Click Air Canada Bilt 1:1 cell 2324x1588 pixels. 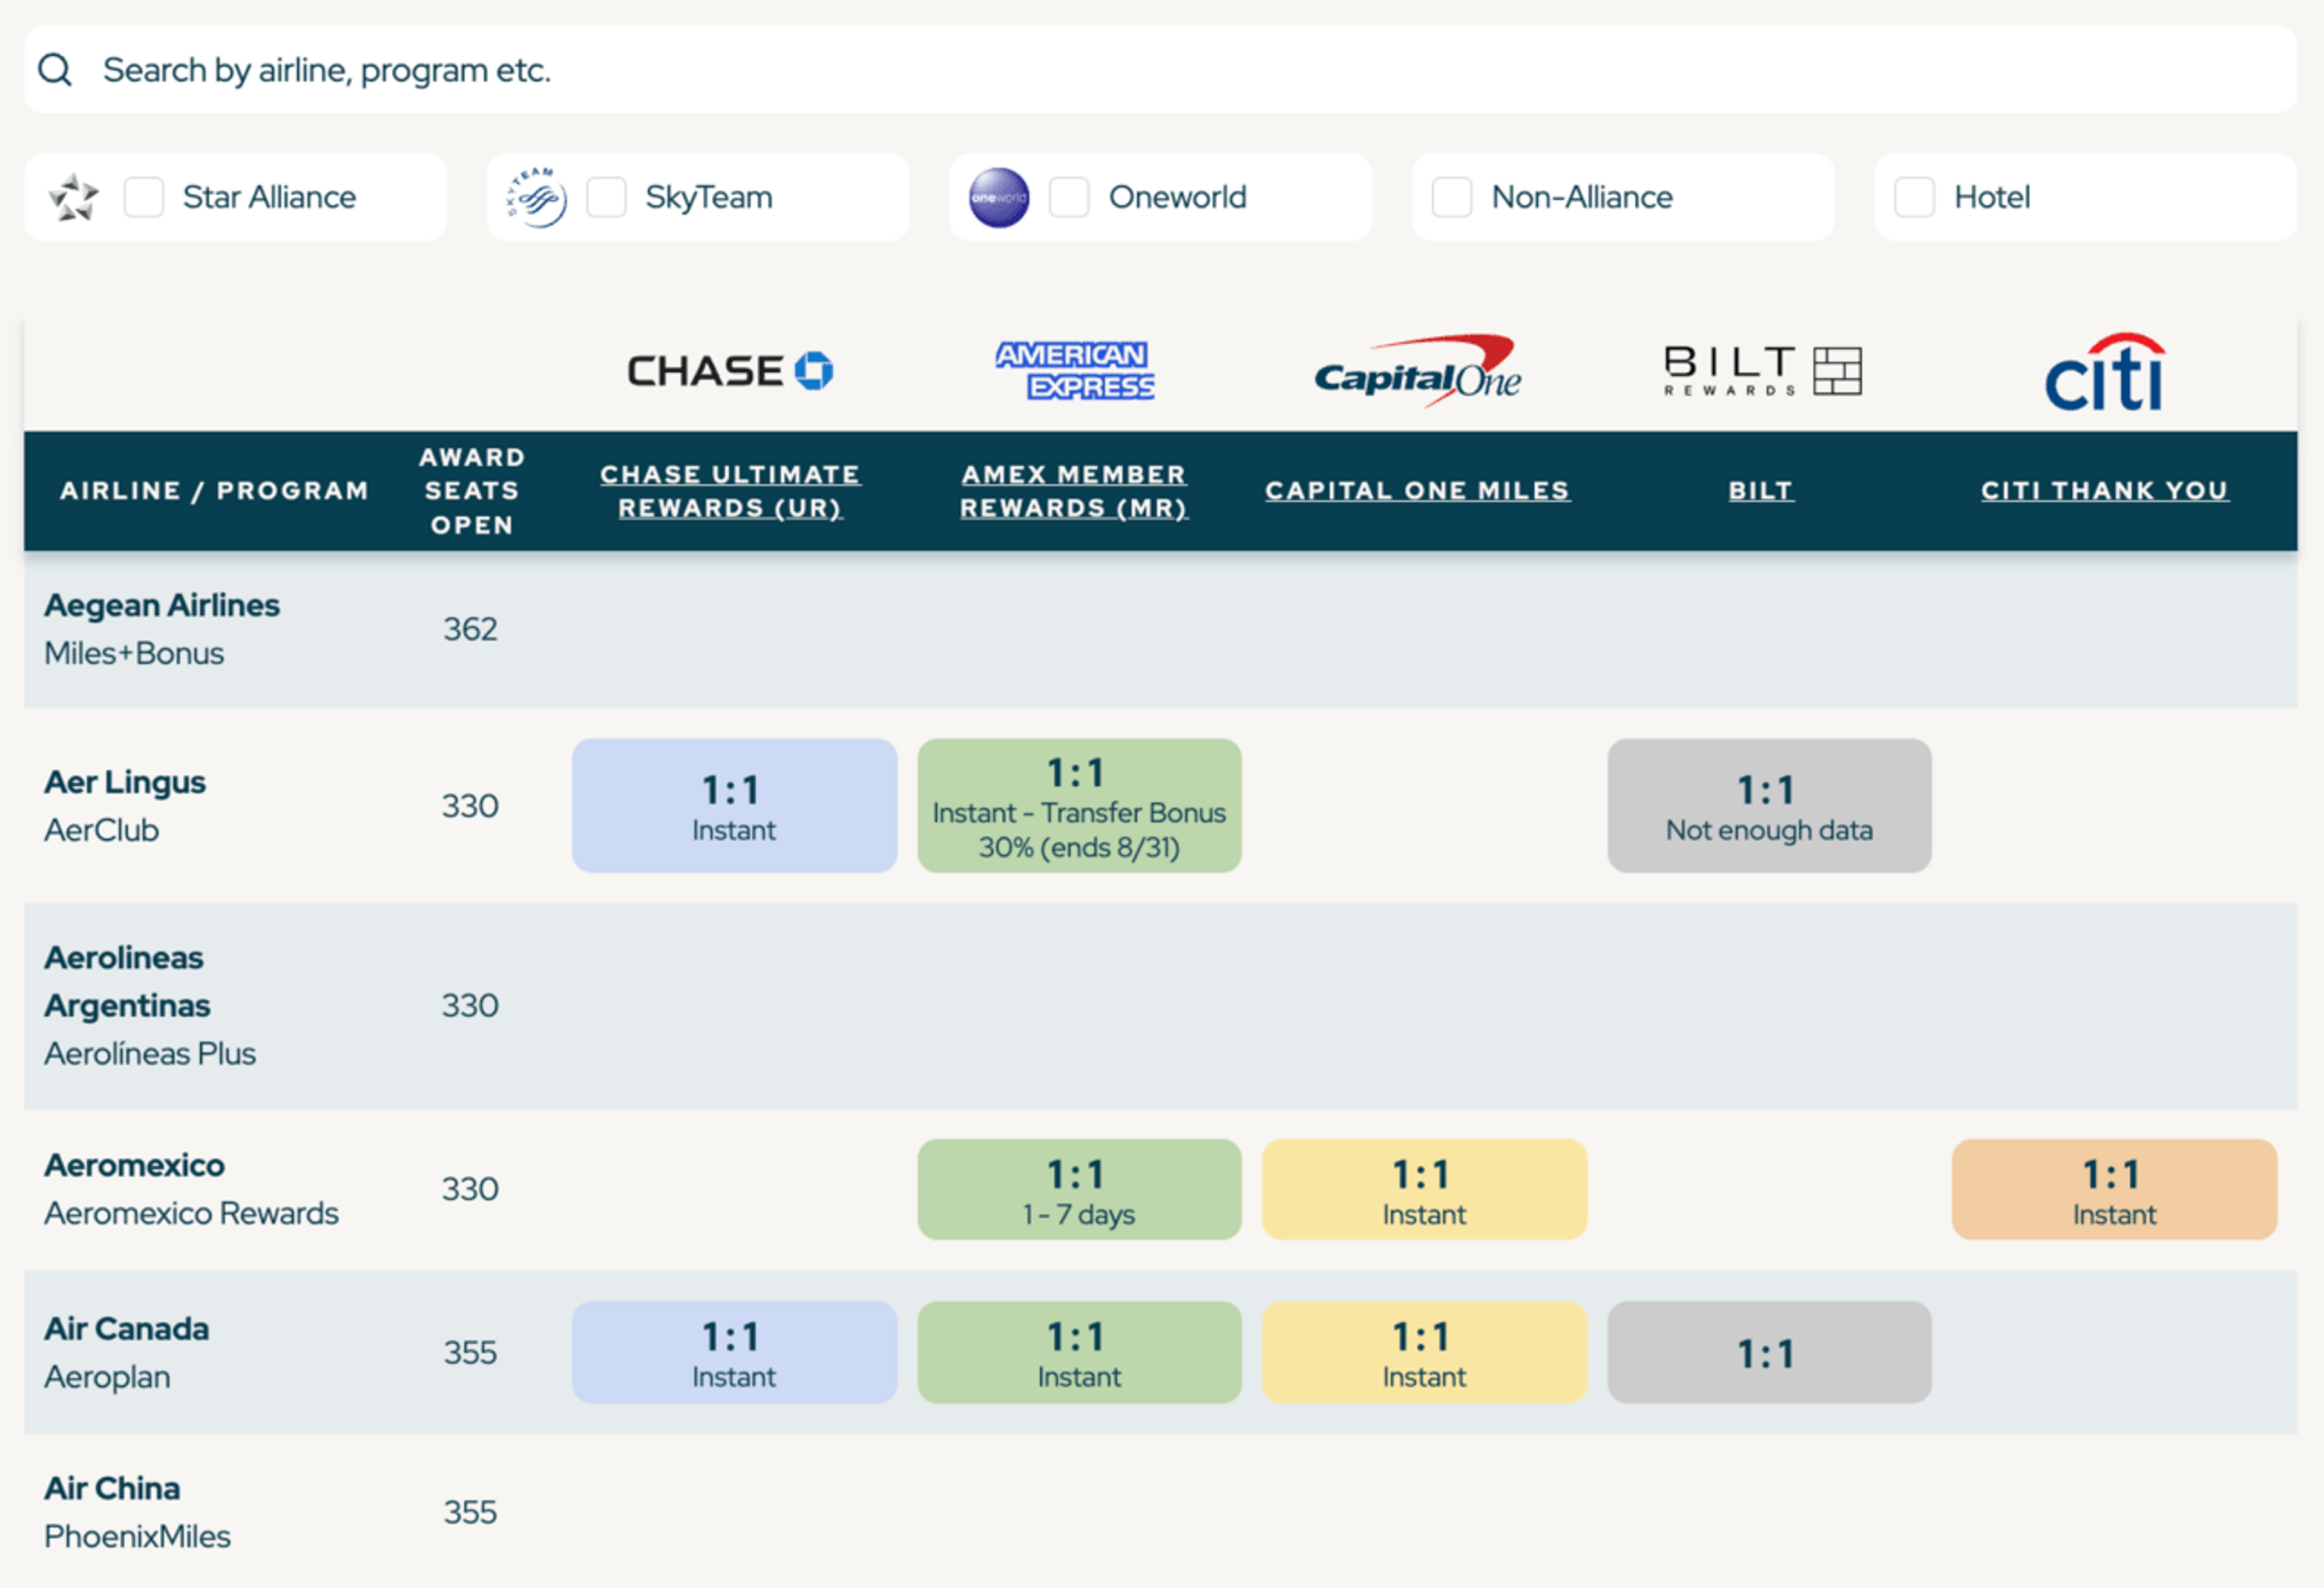click(x=1769, y=1352)
